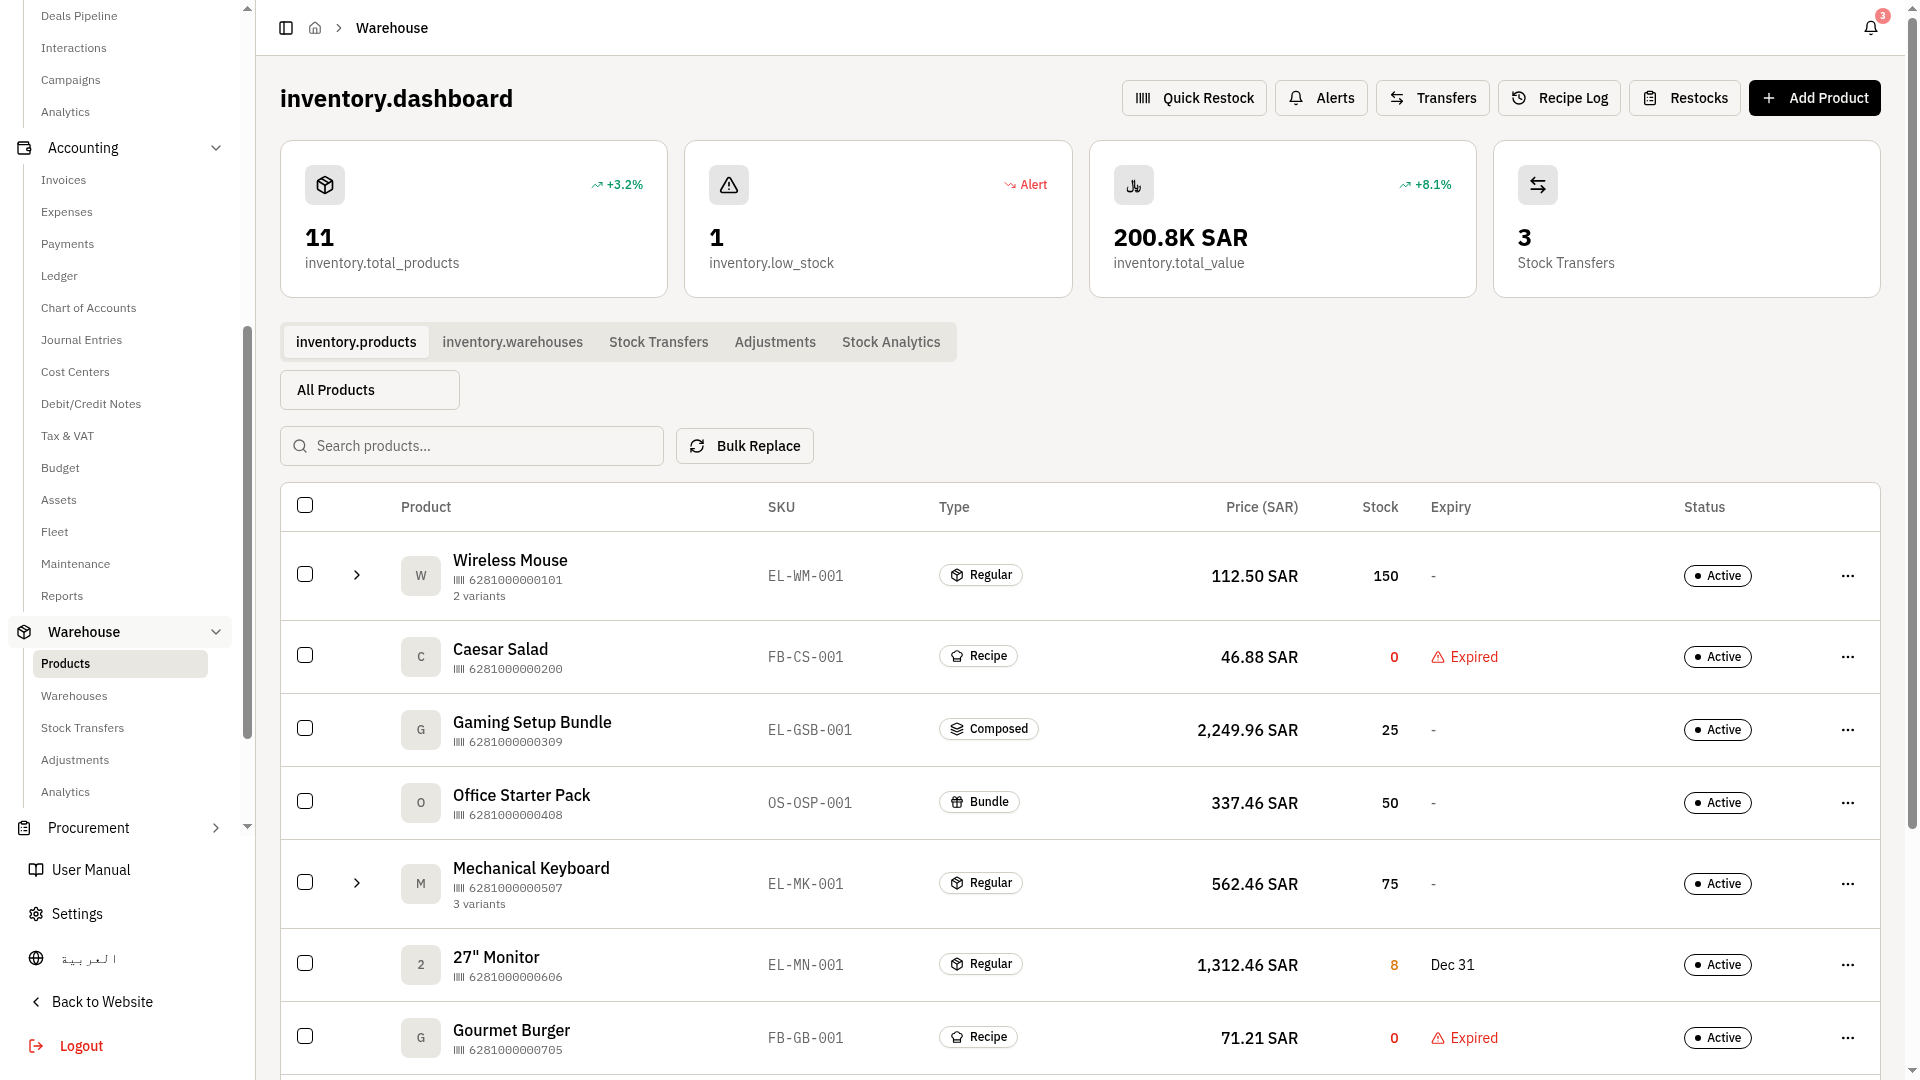
Task: Switch to the Stock Analytics tab
Action: coord(890,342)
